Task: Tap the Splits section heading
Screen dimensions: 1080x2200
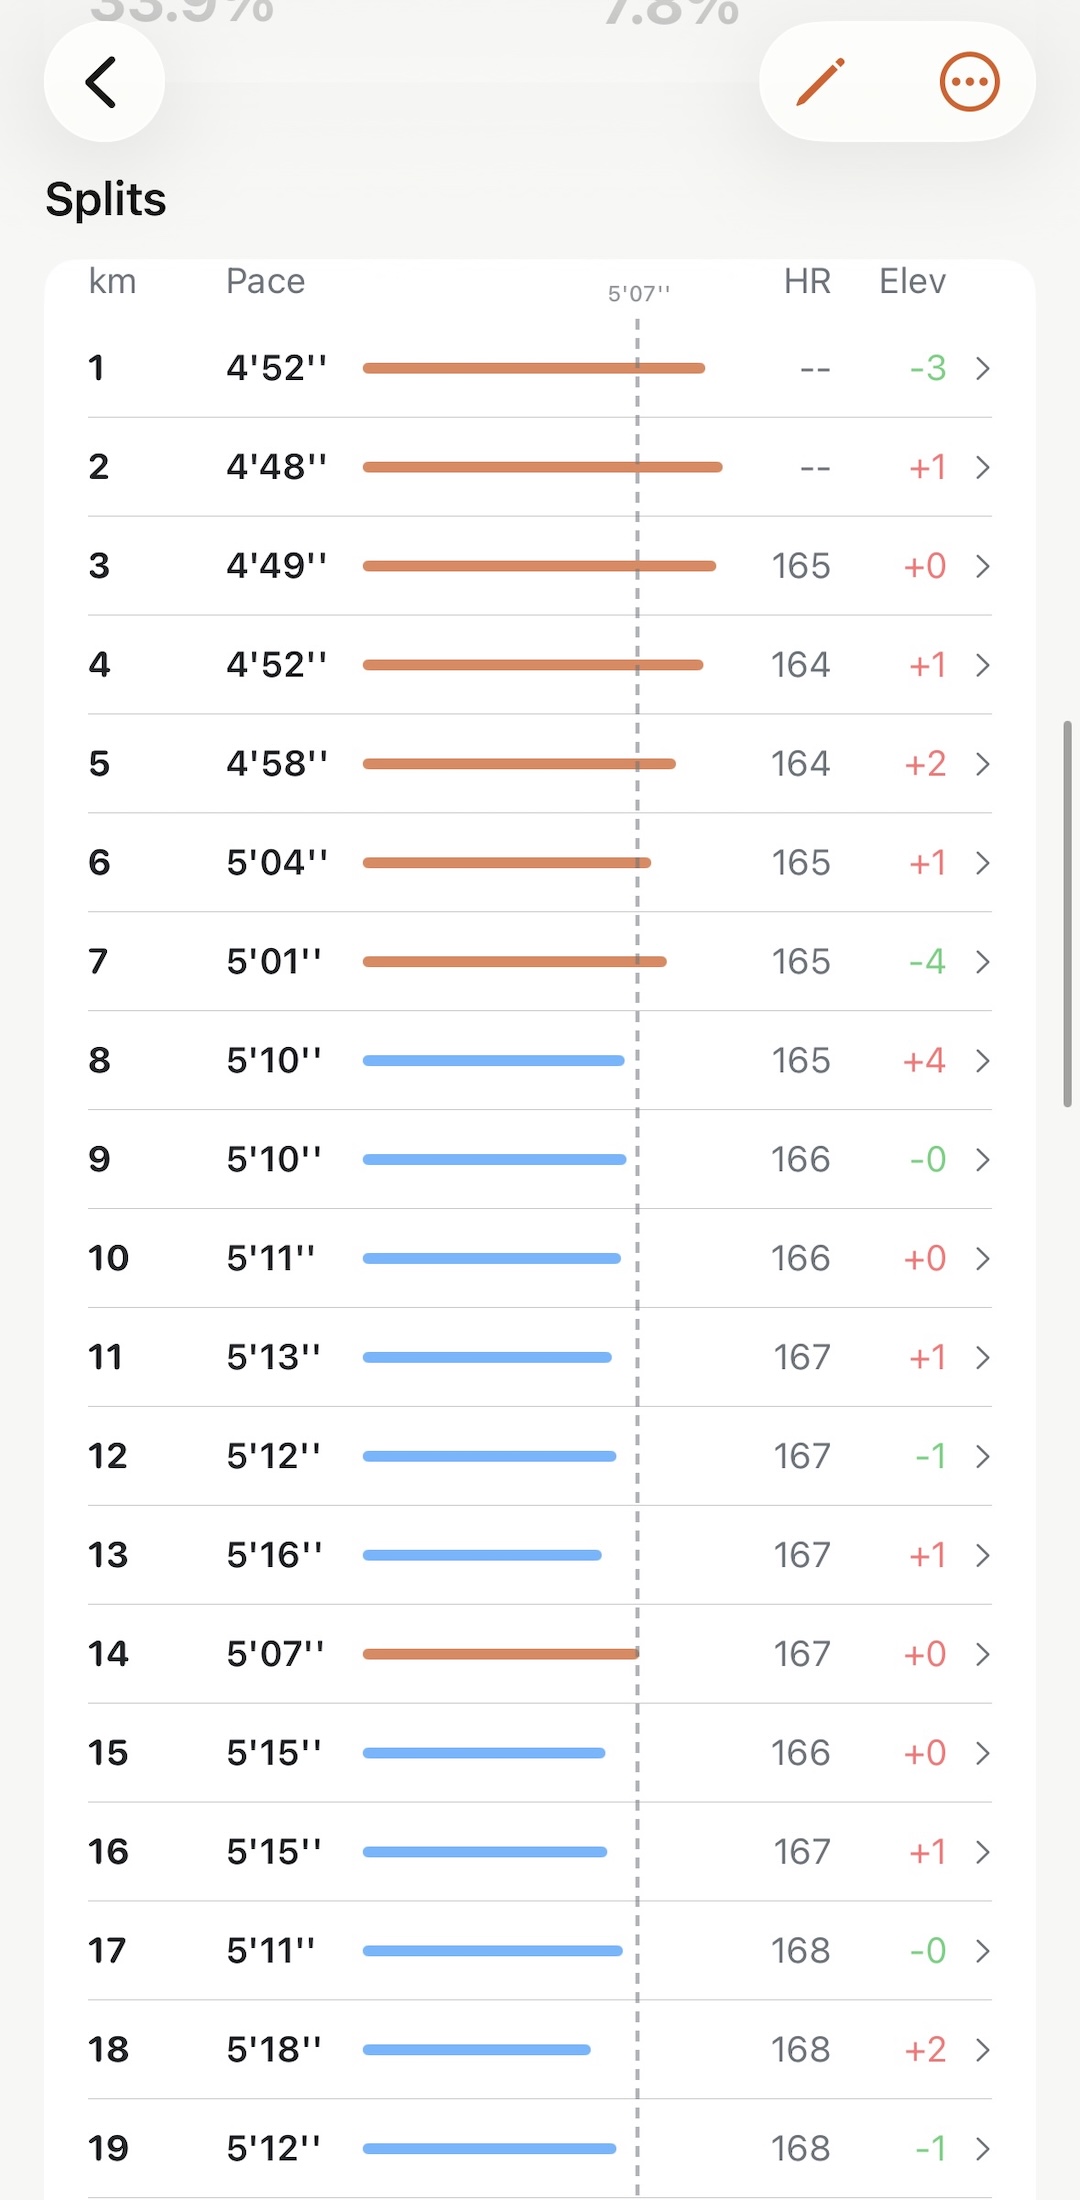Action: (106, 199)
